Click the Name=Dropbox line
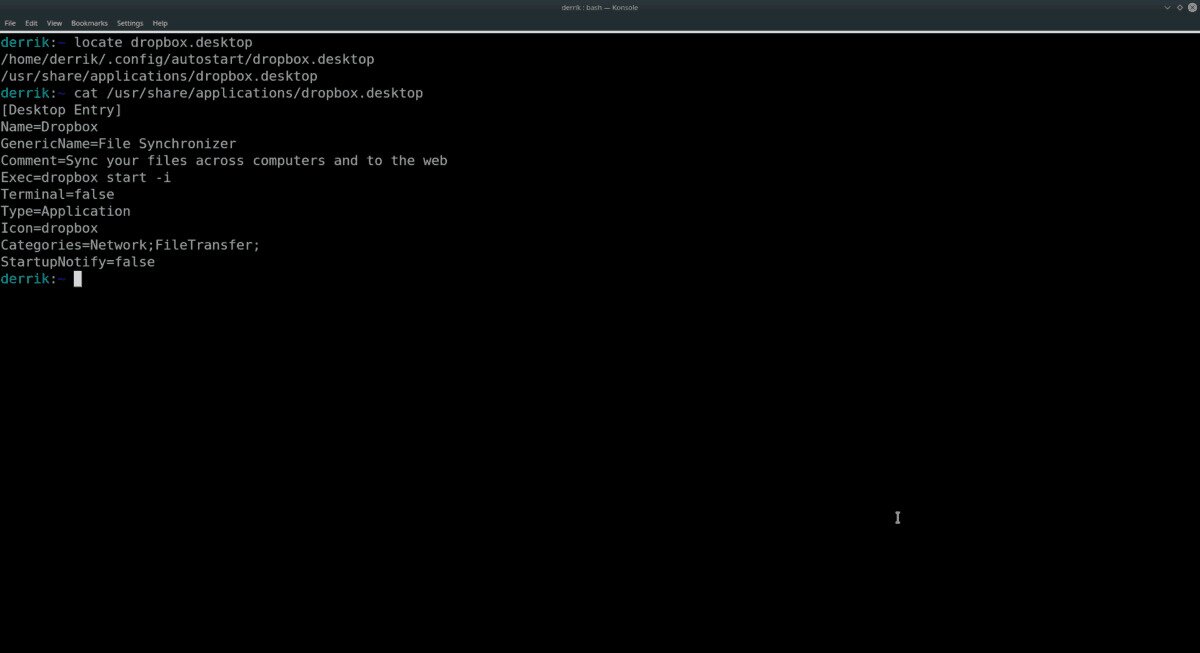The width and height of the screenshot is (1200, 653). click(49, 127)
